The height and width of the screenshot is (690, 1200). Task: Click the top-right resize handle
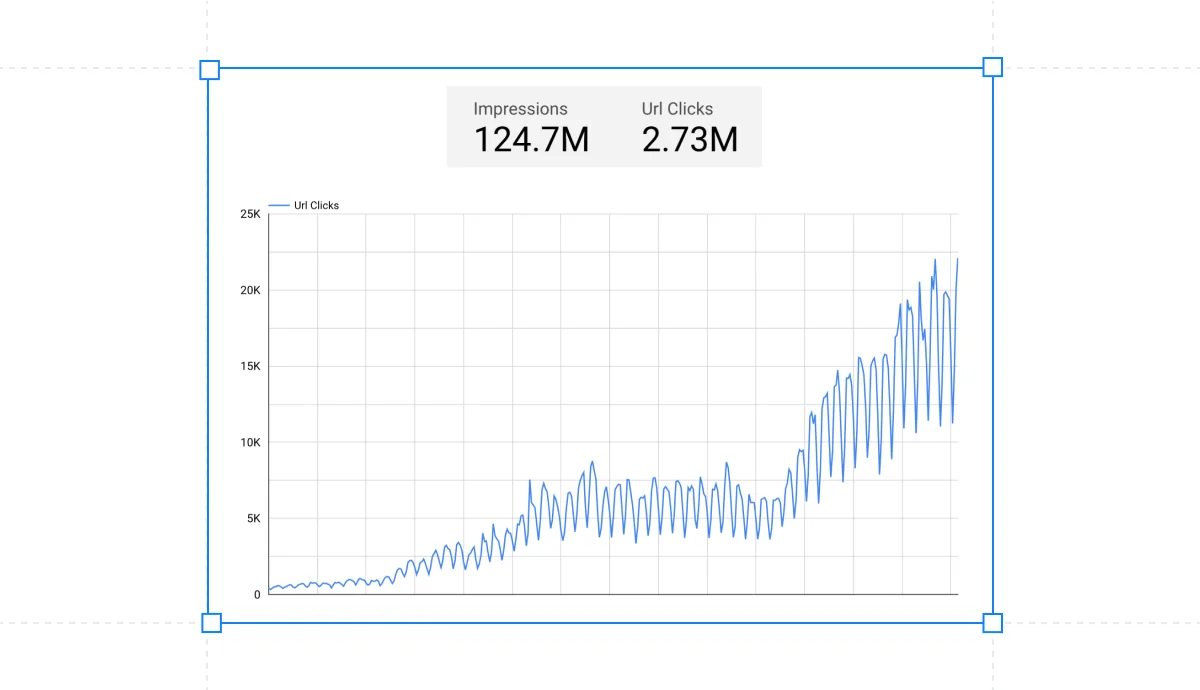(992, 67)
